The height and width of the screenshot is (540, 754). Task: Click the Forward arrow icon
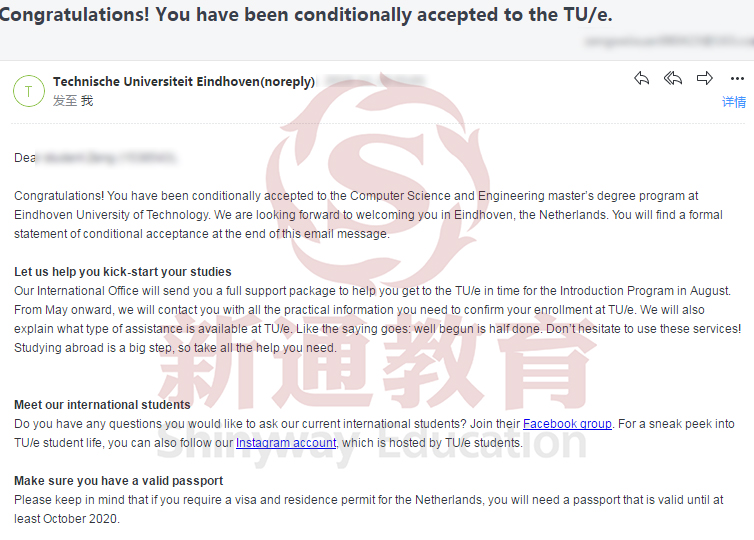point(704,78)
